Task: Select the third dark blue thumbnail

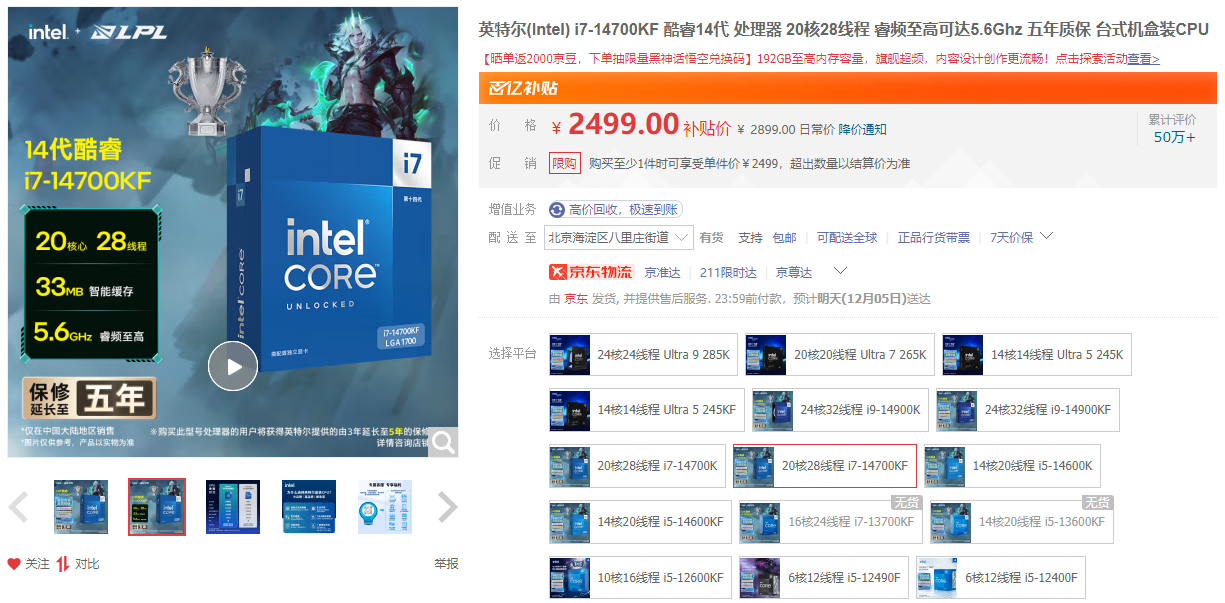Action: click(x=233, y=507)
